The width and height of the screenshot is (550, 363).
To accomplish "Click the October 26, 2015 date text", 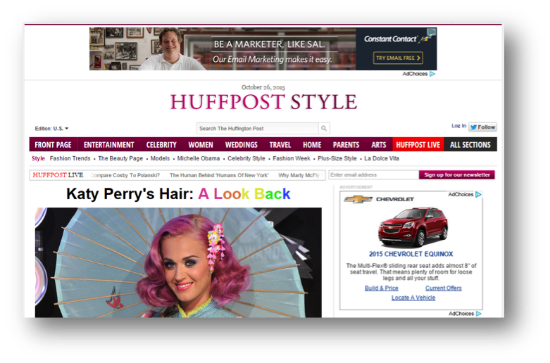I will (263, 87).
